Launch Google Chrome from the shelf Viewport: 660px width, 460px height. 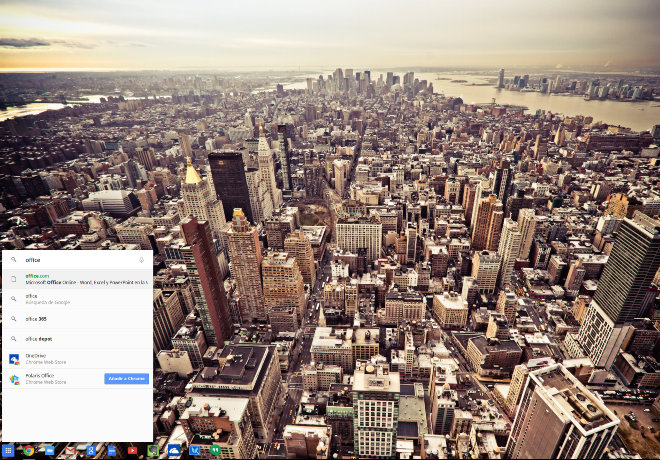[28, 451]
